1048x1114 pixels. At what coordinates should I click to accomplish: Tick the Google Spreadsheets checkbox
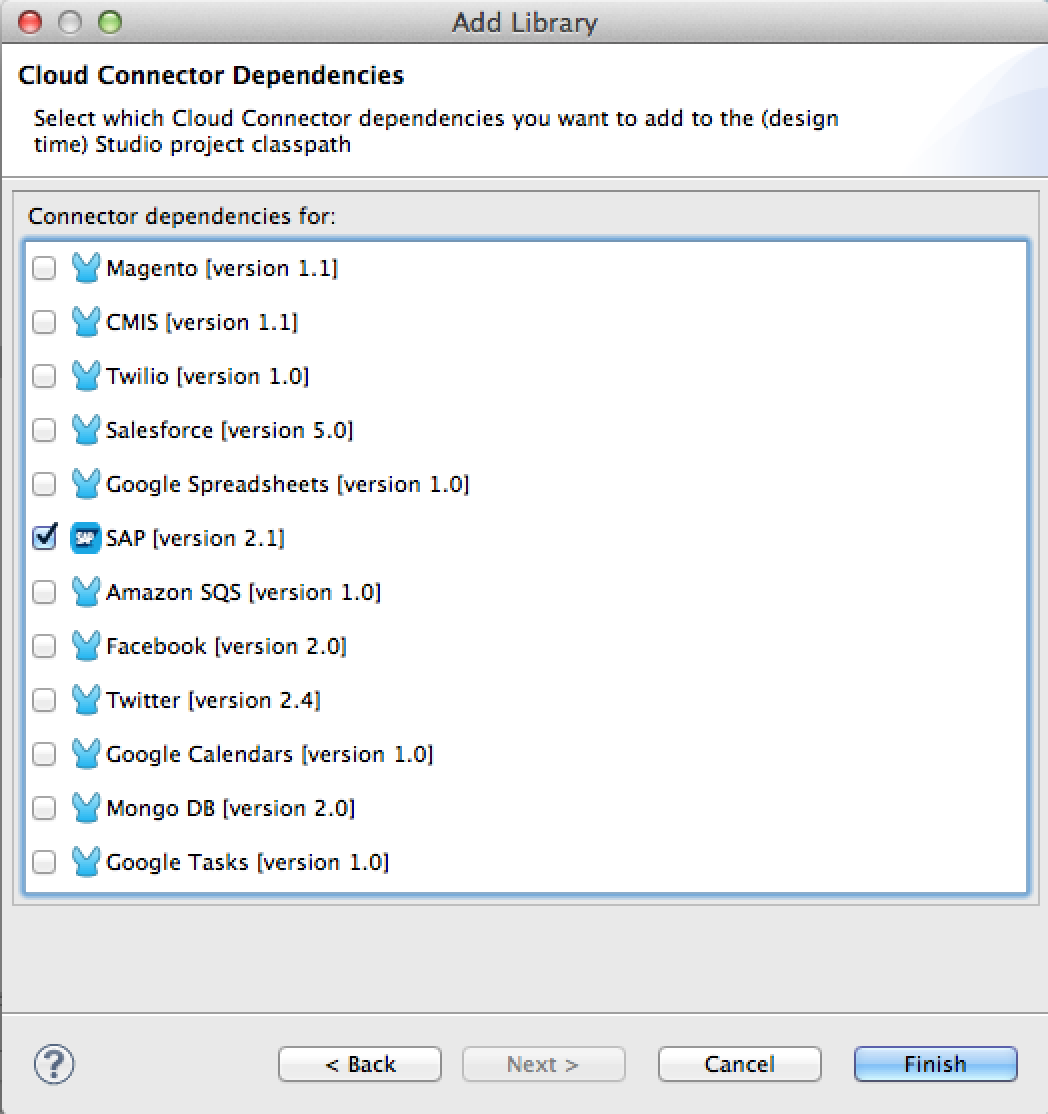[44, 484]
